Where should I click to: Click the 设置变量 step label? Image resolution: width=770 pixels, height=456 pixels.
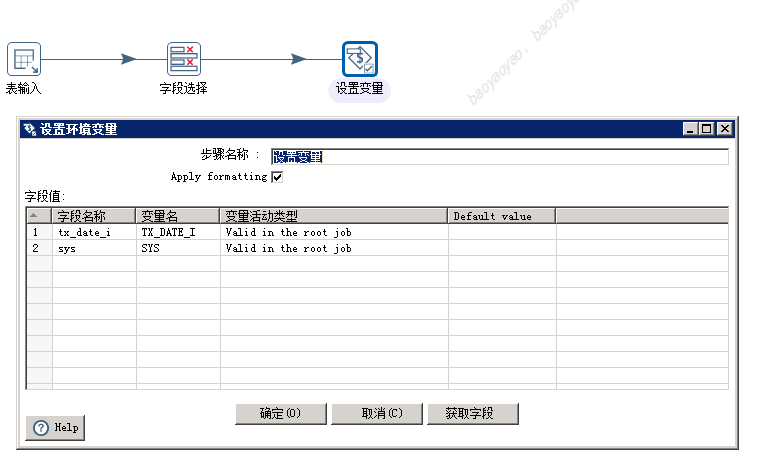point(359,89)
